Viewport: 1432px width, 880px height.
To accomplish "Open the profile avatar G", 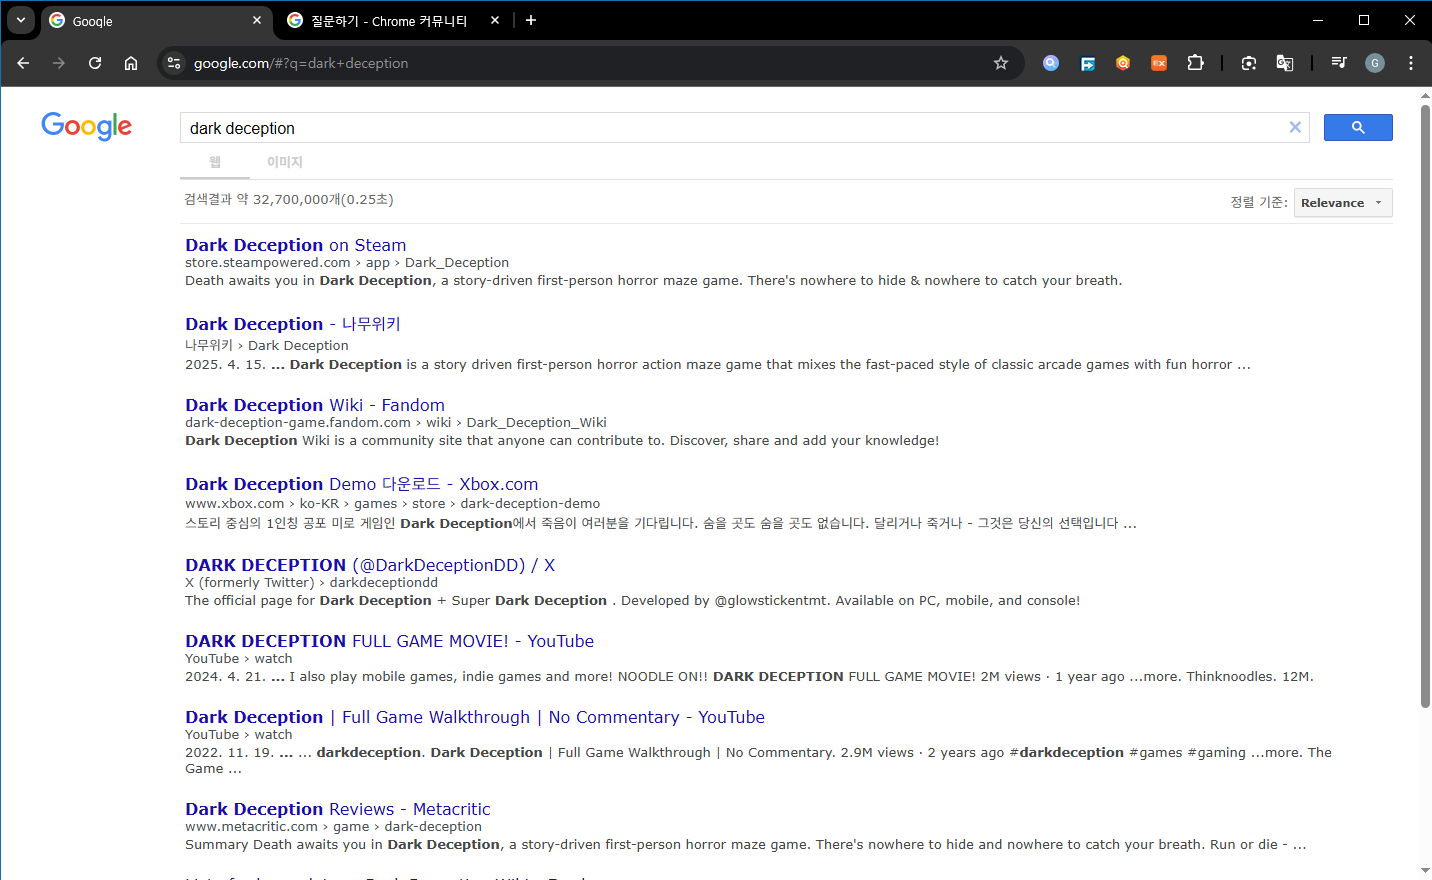I will (1375, 63).
